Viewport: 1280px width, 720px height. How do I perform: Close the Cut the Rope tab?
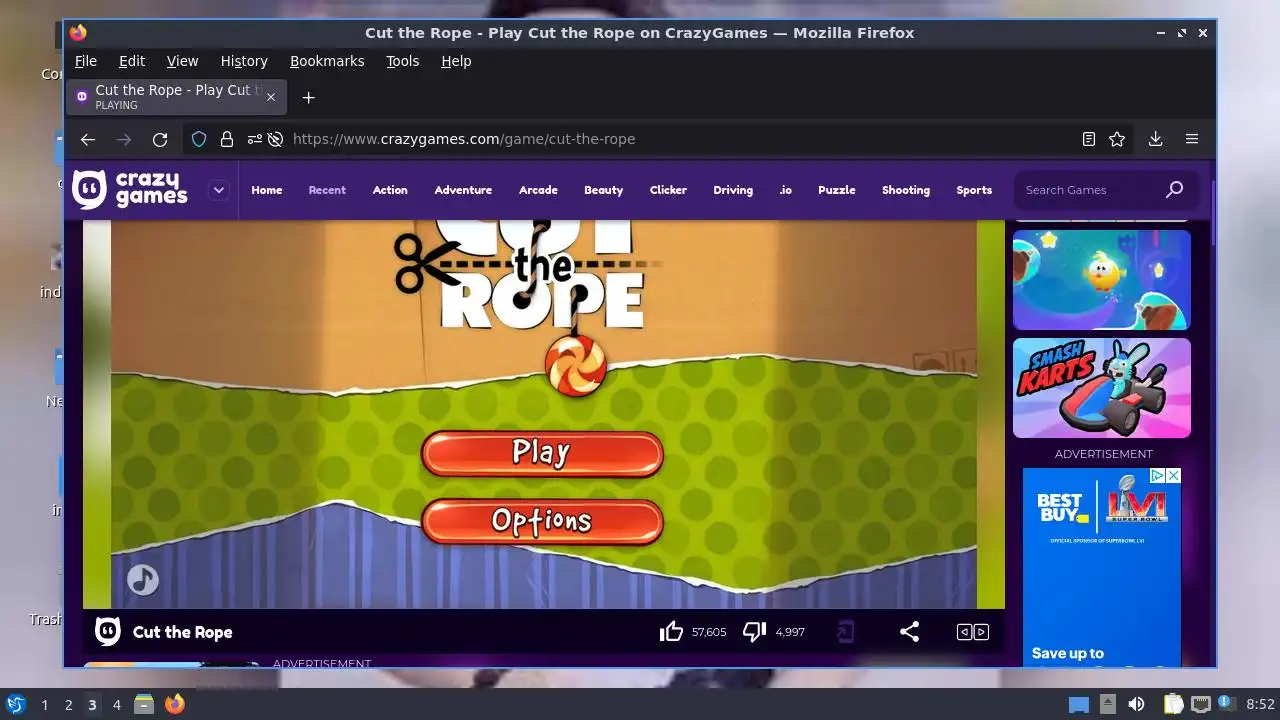[x=270, y=97]
